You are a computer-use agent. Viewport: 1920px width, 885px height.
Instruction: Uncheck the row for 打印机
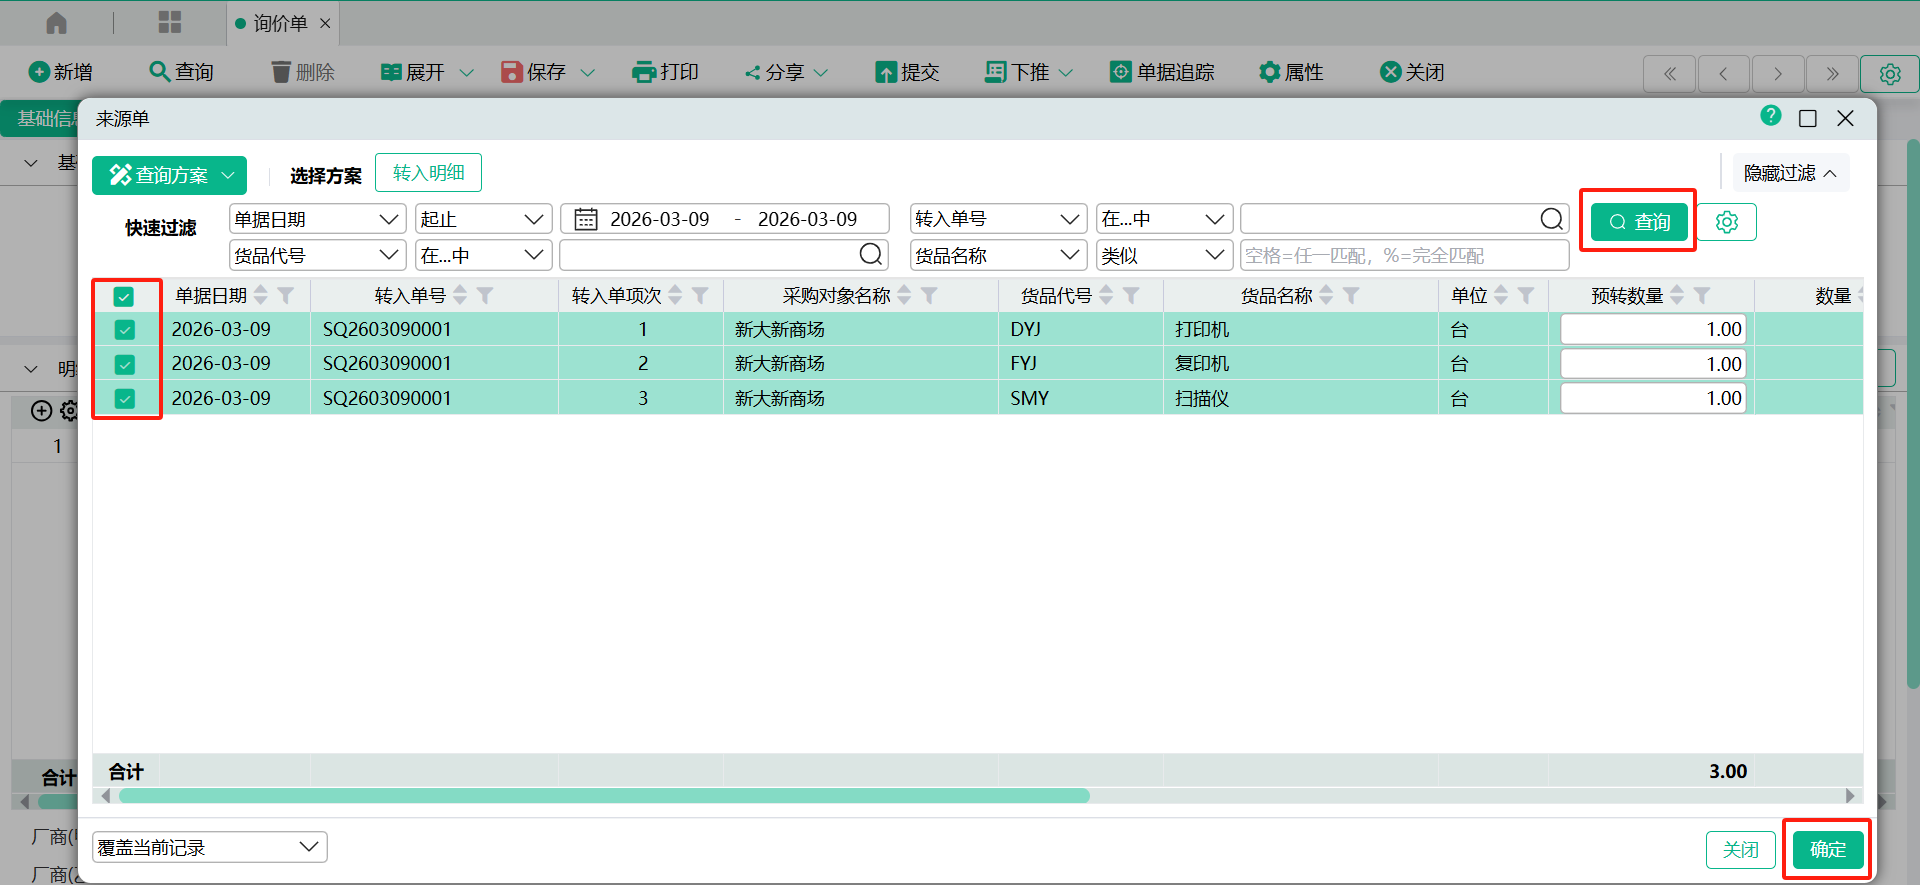click(x=125, y=330)
